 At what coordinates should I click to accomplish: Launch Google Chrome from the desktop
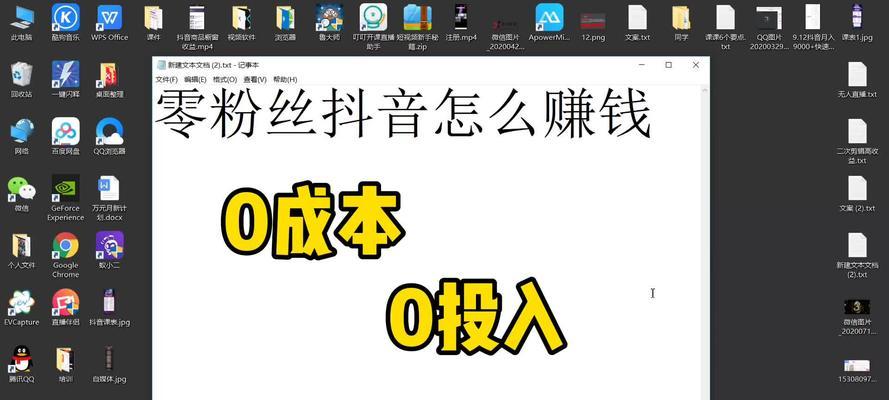pyautogui.click(x=66, y=254)
